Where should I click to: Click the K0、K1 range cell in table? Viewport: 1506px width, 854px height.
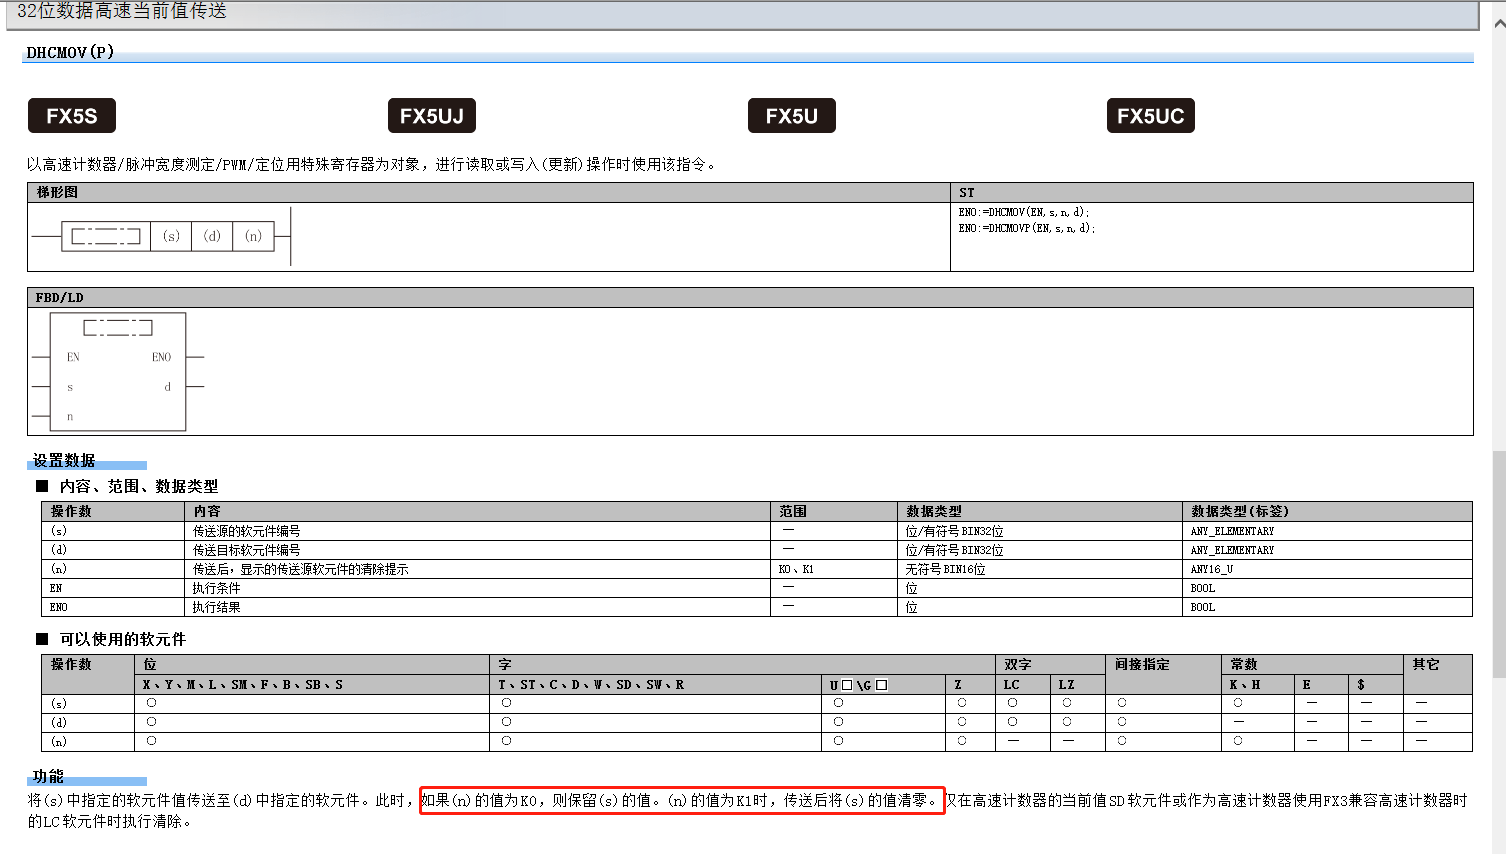pyautogui.click(x=796, y=569)
